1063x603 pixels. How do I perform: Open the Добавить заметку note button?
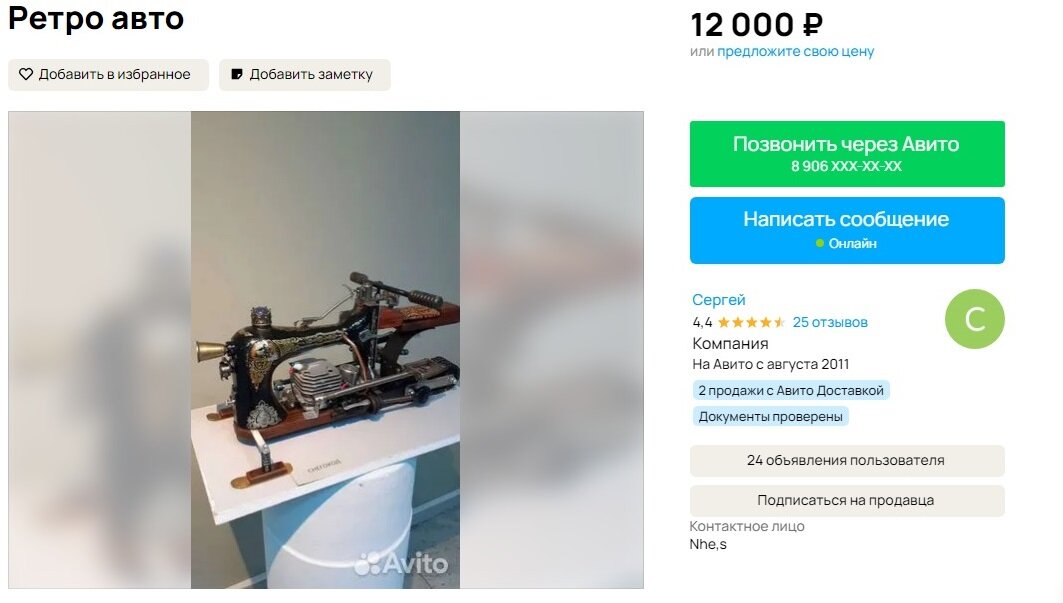point(304,75)
